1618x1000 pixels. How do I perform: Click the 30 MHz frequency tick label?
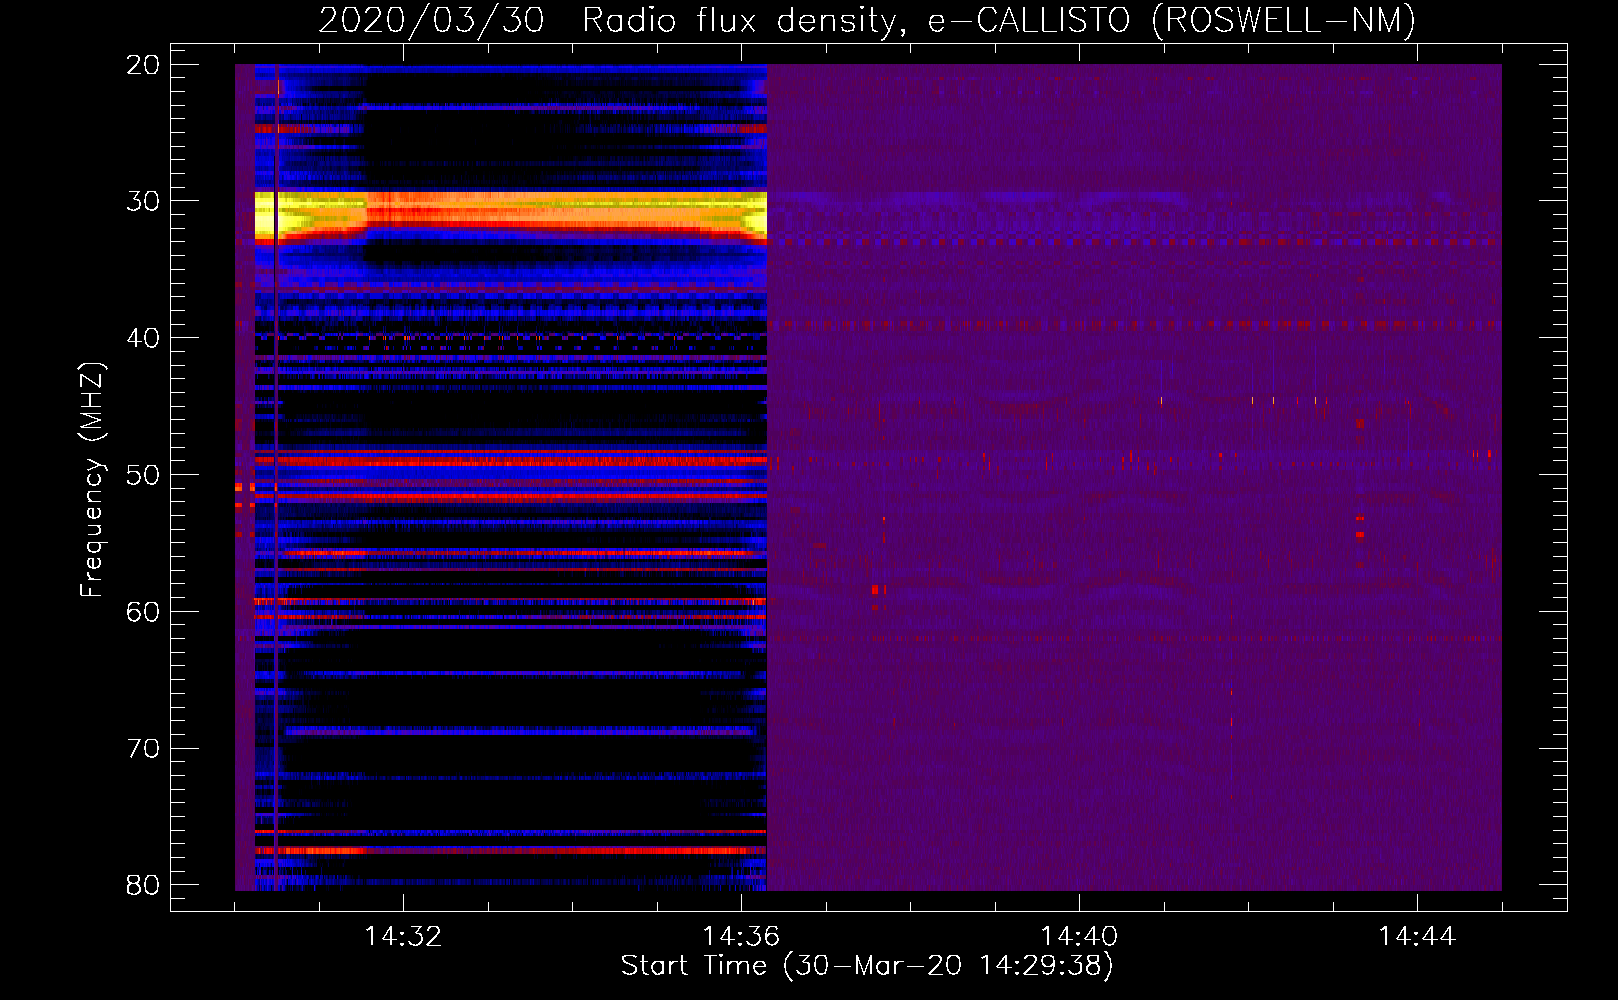click(x=143, y=201)
